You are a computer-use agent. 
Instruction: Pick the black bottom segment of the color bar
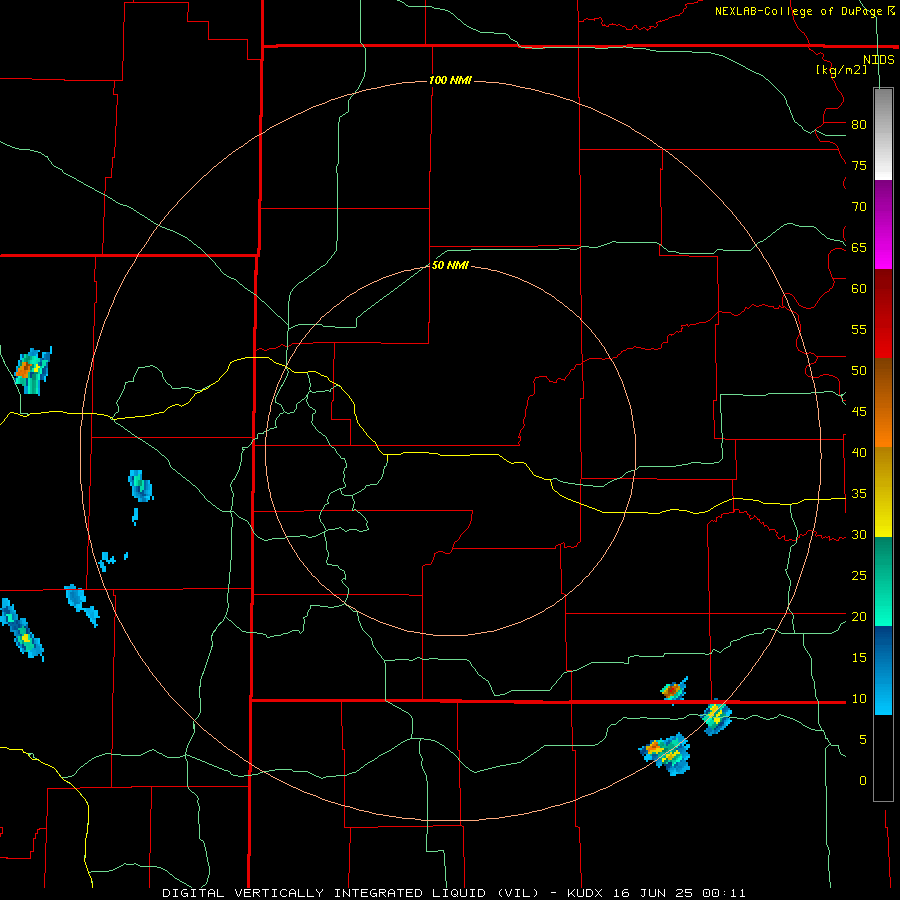883,758
